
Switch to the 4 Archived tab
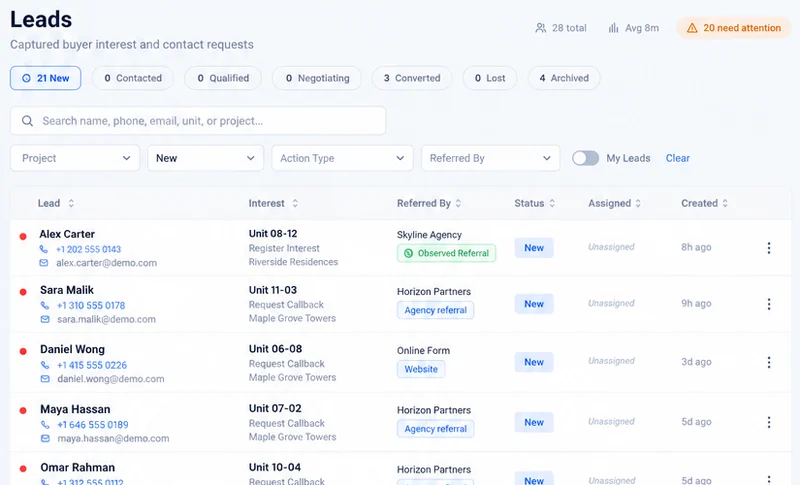[x=564, y=78]
